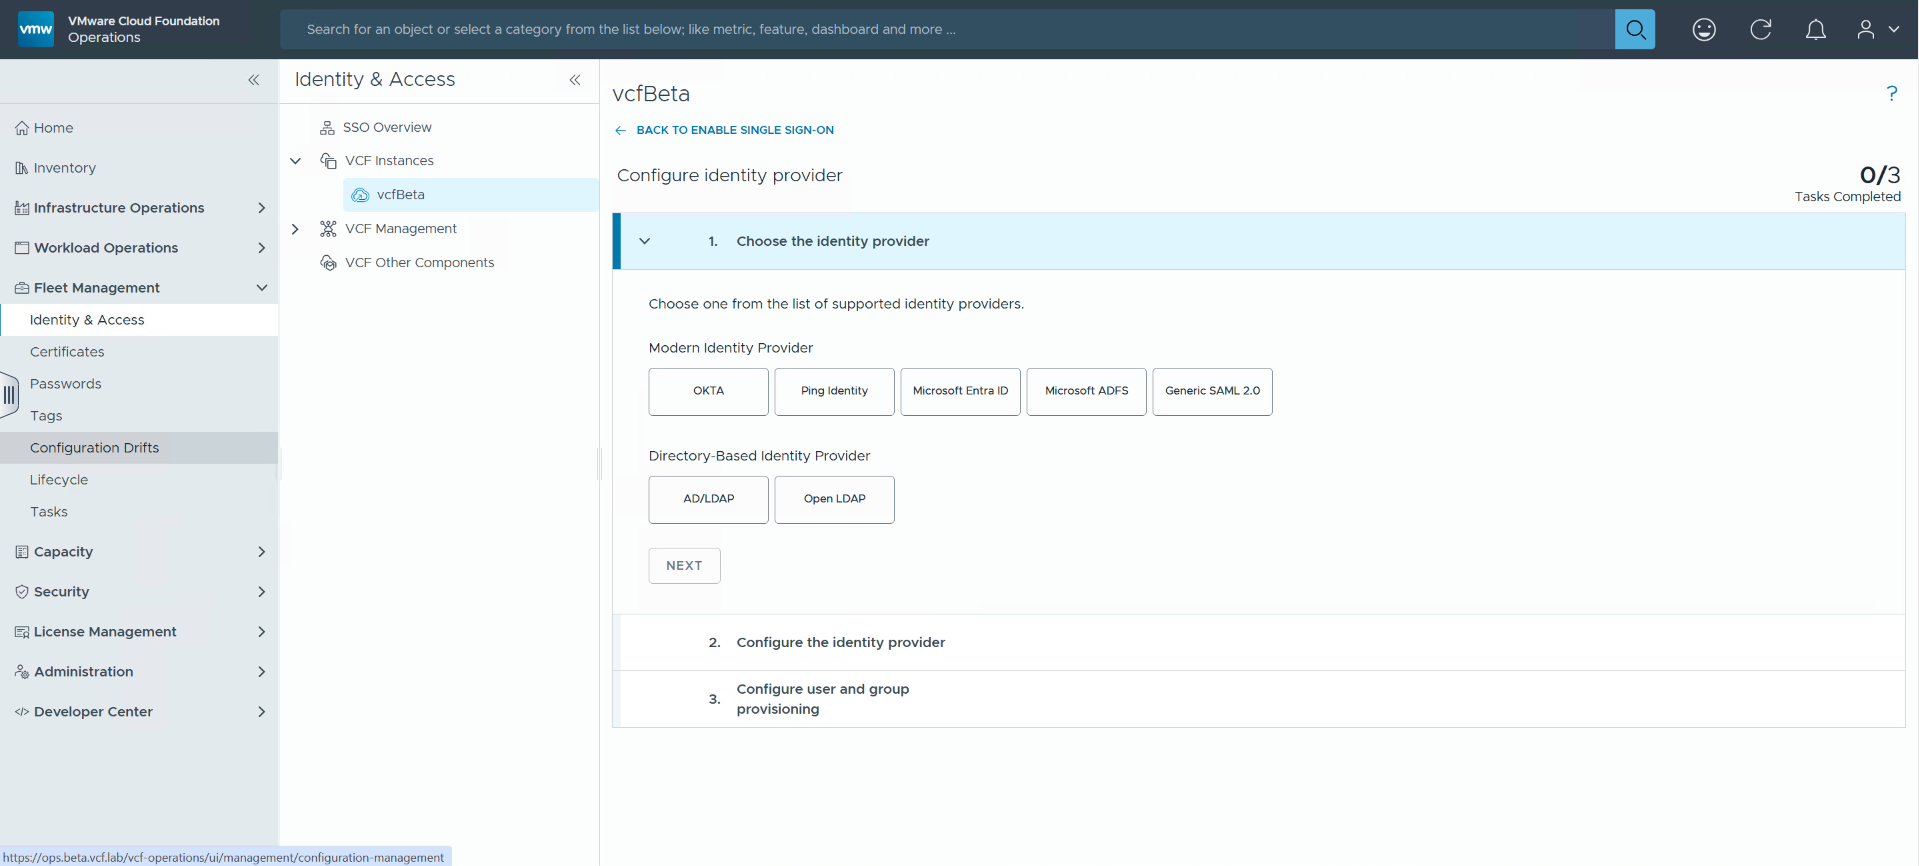The height and width of the screenshot is (866, 1919).
Task: Open Identity & Access menu item
Action: coord(139,320)
